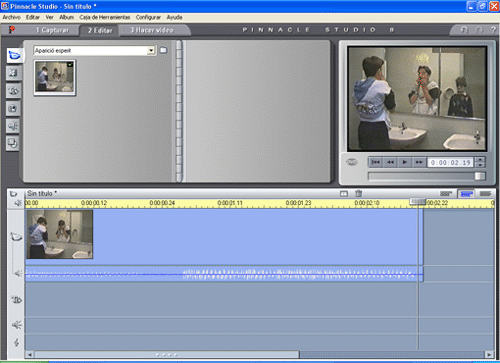Click the preview video window
The image size is (500, 363).
pos(417,99)
